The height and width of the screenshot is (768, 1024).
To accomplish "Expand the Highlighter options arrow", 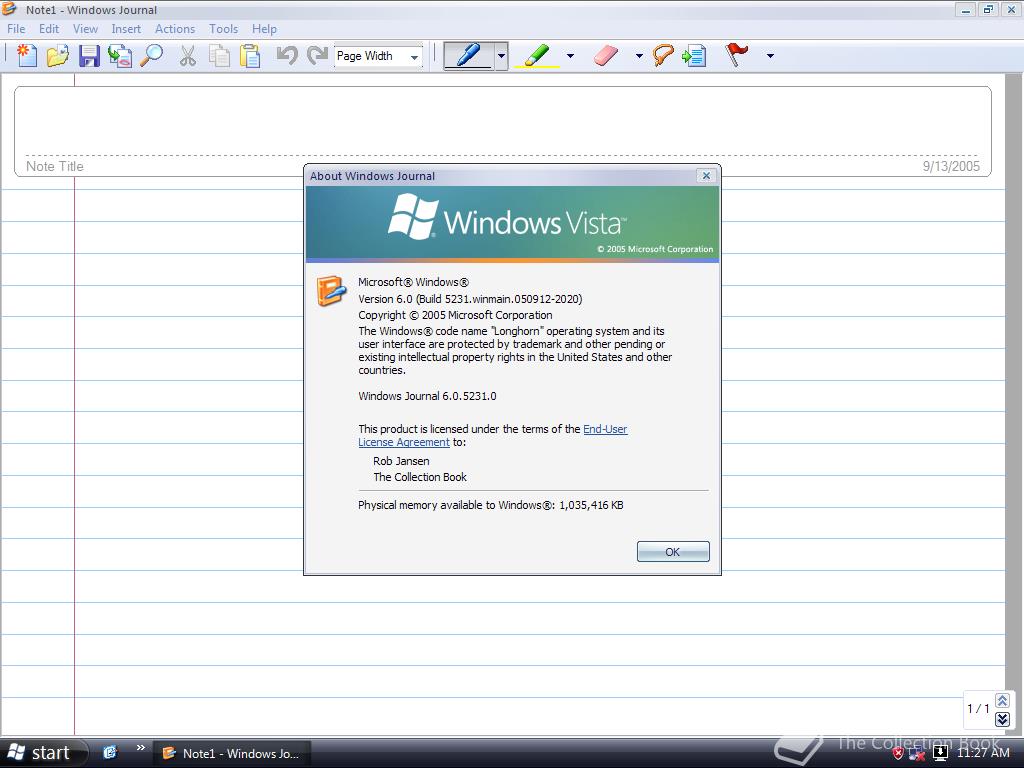I will pos(570,56).
